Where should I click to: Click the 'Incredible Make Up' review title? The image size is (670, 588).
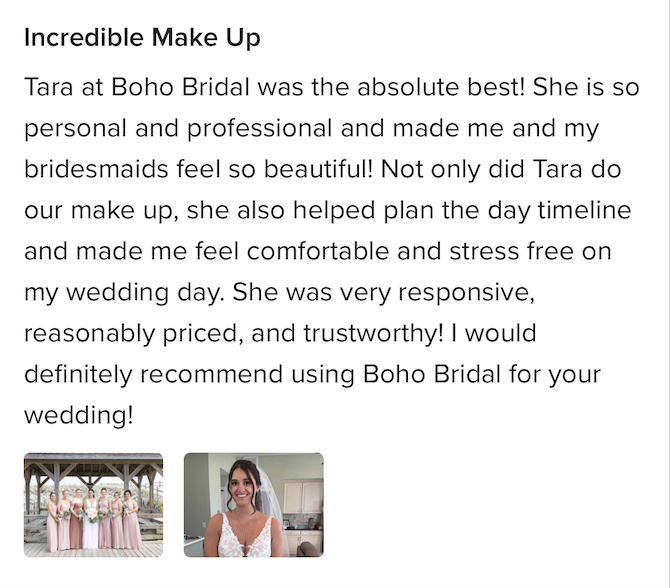142,38
